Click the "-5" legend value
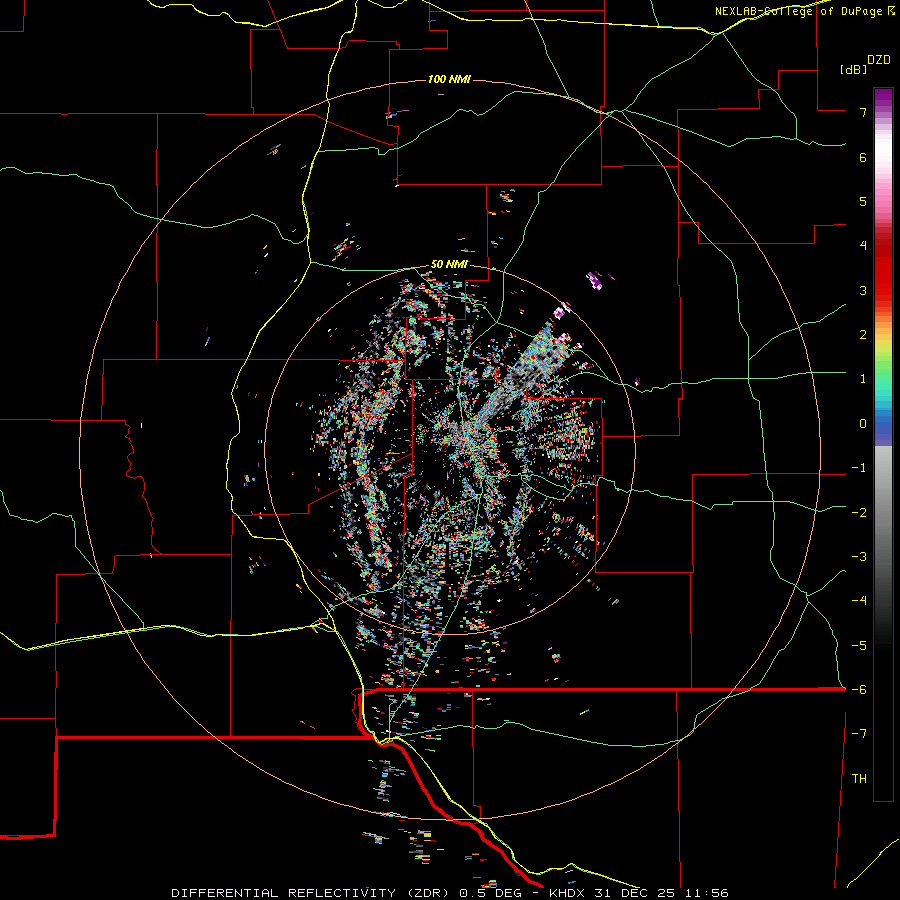 pos(859,646)
